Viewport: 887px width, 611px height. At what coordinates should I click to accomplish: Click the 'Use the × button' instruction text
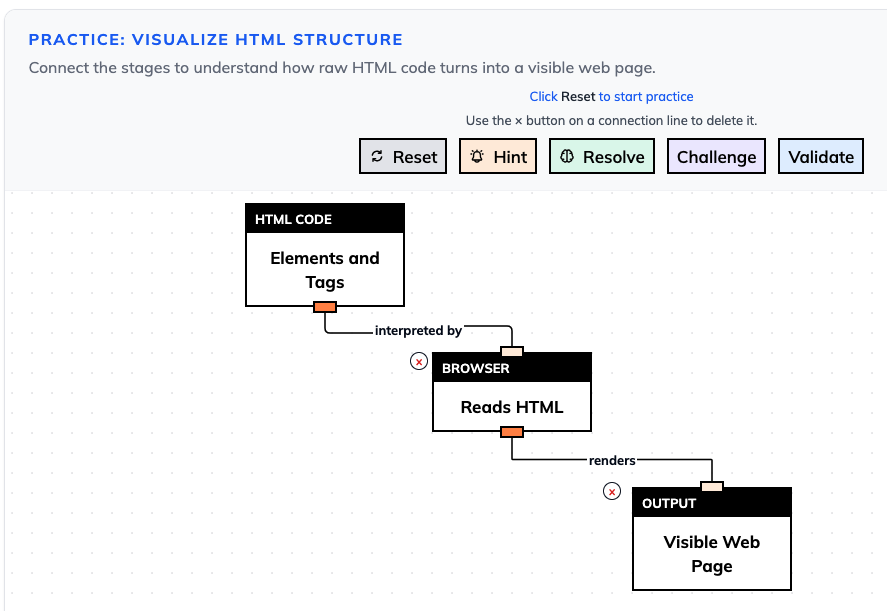(611, 121)
